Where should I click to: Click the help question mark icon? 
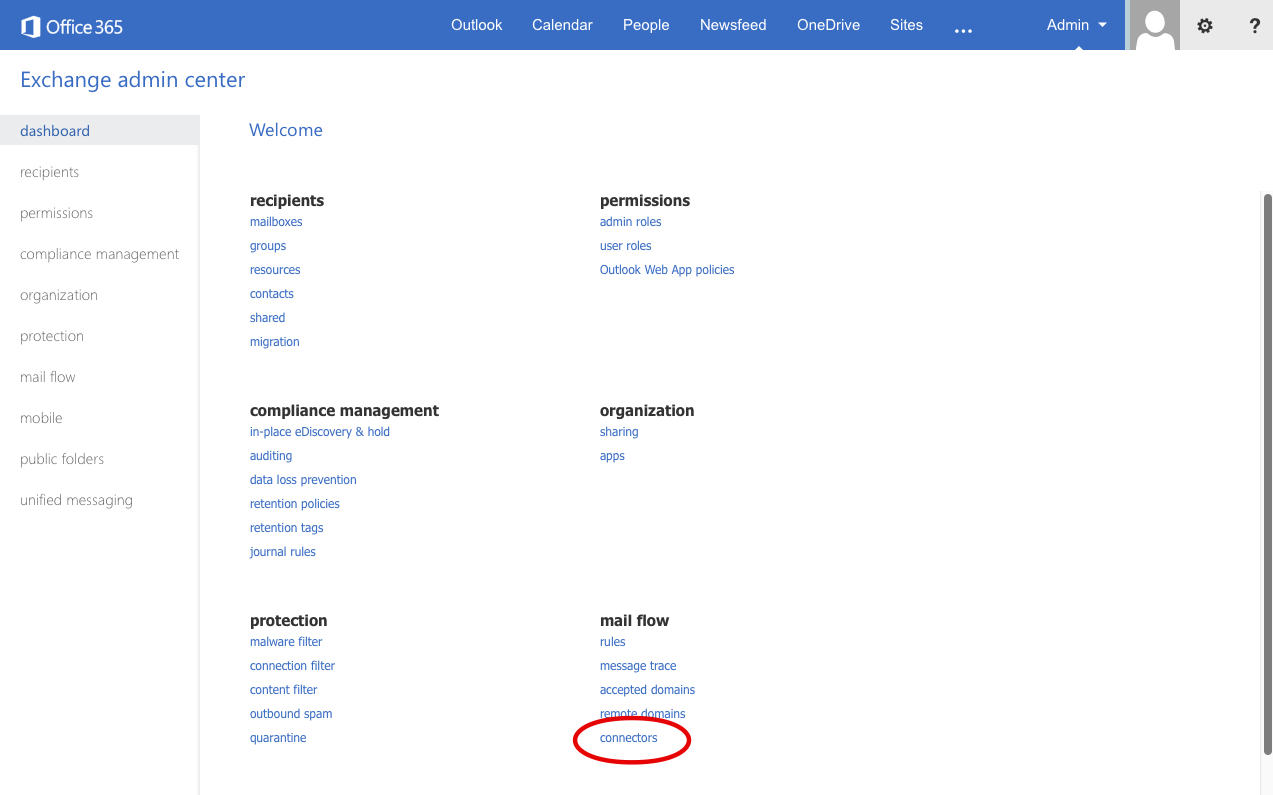click(x=1254, y=26)
